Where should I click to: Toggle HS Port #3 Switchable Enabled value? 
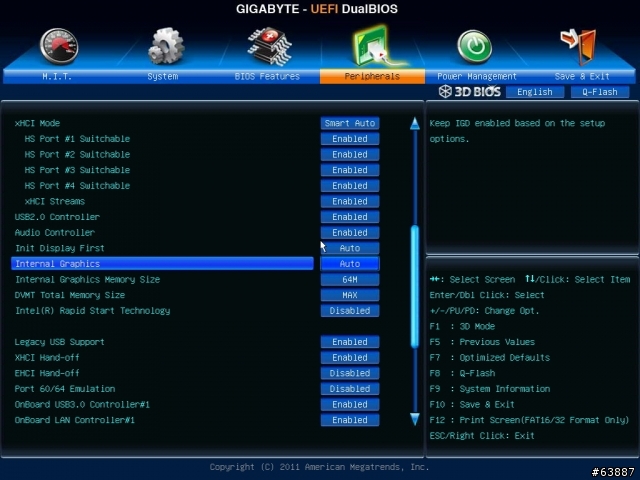click(350, 170)
